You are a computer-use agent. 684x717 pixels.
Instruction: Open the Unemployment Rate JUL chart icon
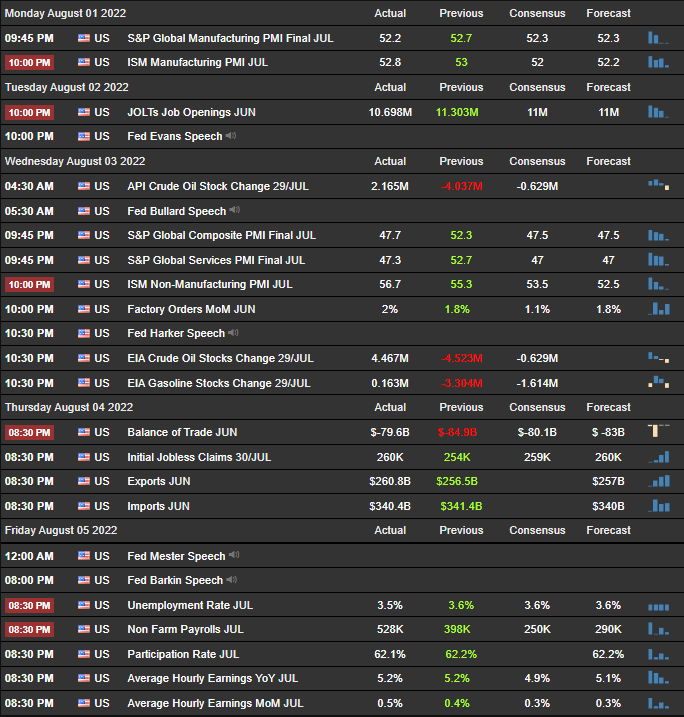[658, 607]
